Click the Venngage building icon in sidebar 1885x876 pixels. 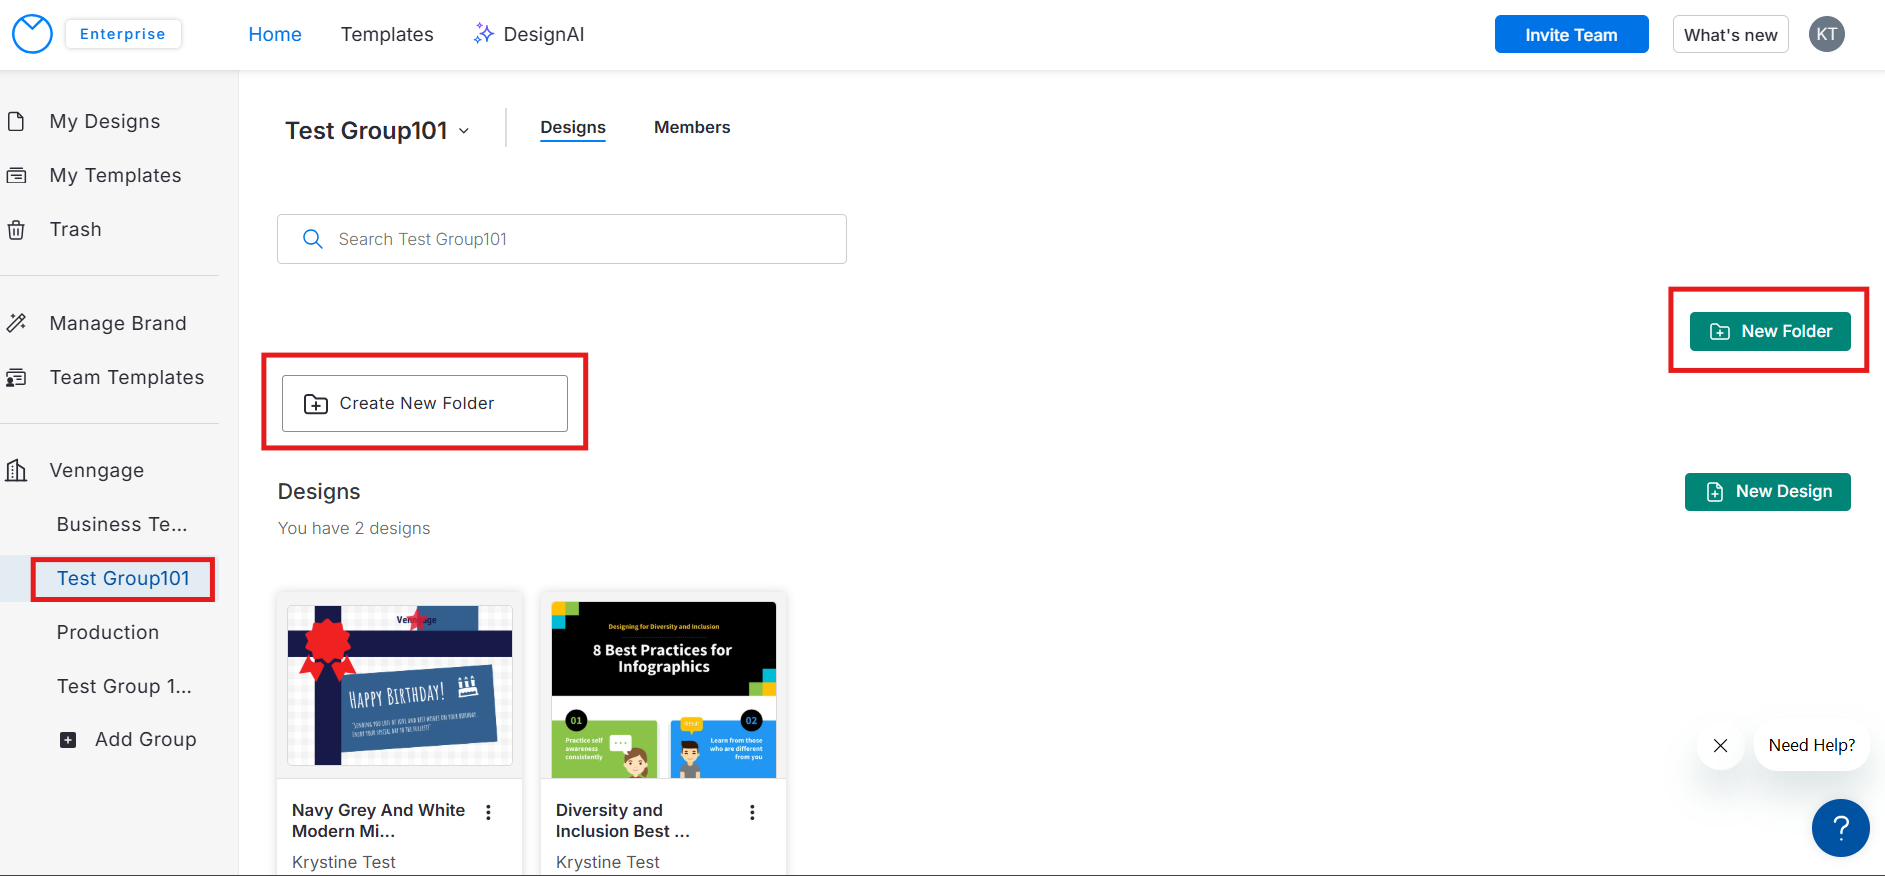[x=17, y=470]
